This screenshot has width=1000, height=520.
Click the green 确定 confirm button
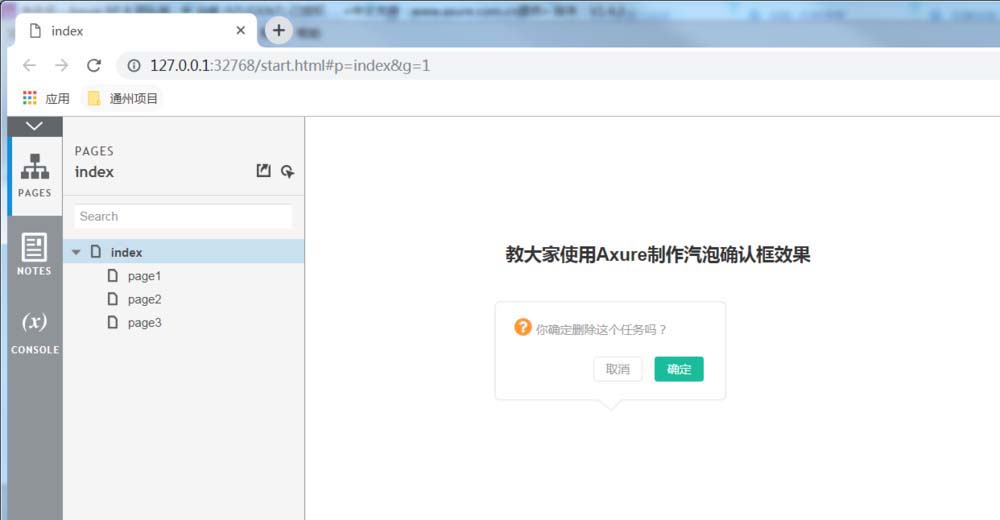679,369
